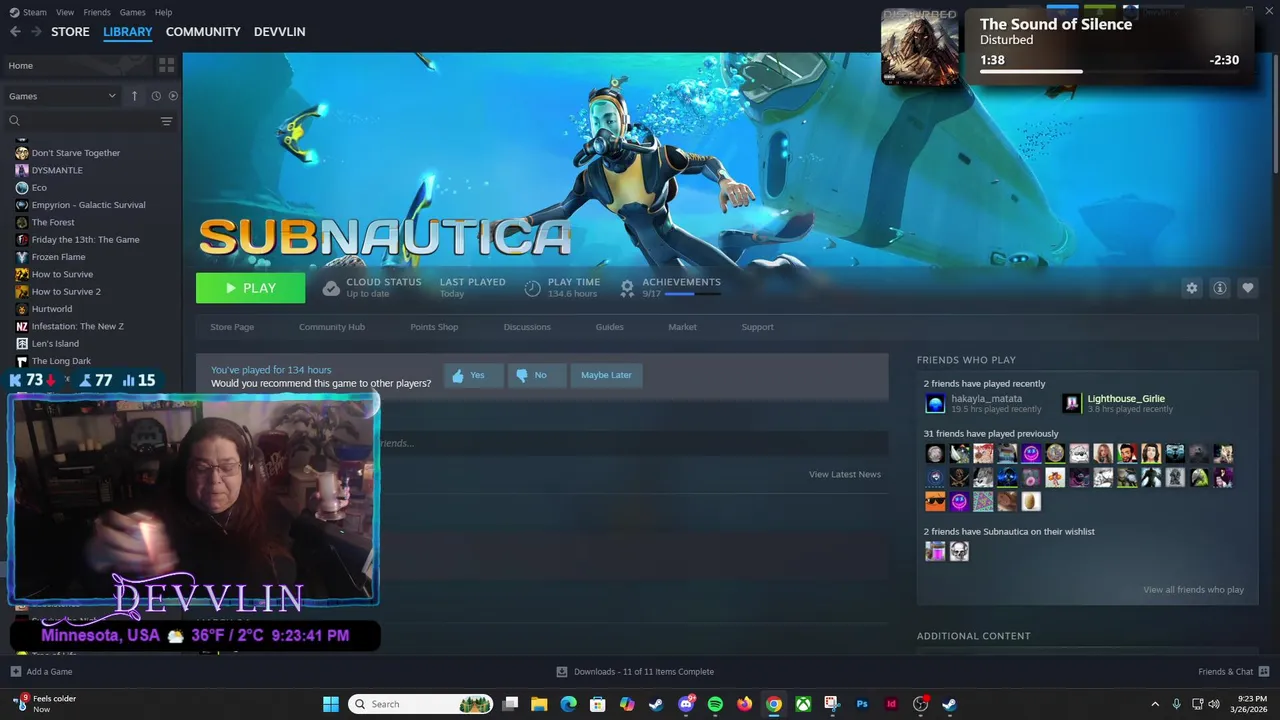Go to the STORE tab
The image size is (1280, 720).
[x=70, y=32]
